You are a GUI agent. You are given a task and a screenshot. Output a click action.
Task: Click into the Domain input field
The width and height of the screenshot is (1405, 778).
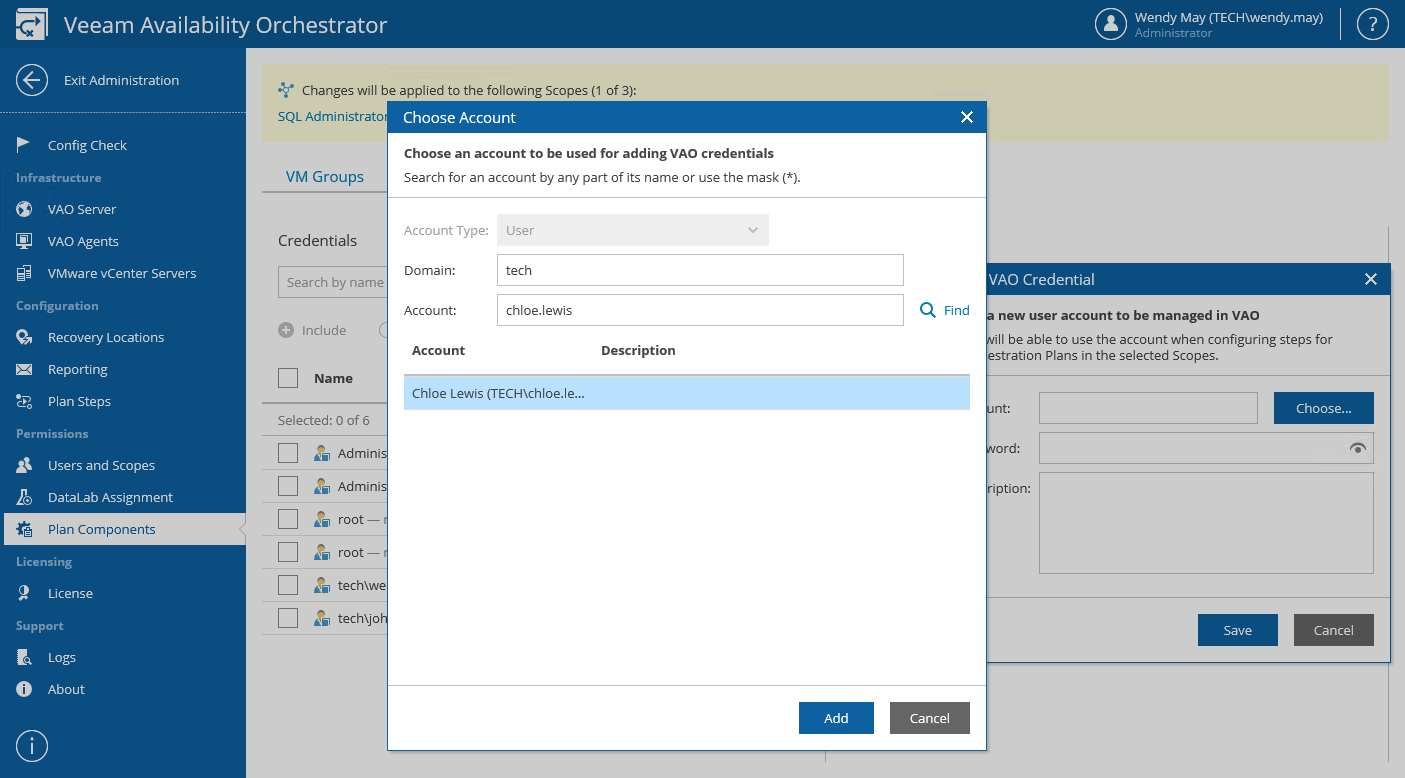click(700, 270)
